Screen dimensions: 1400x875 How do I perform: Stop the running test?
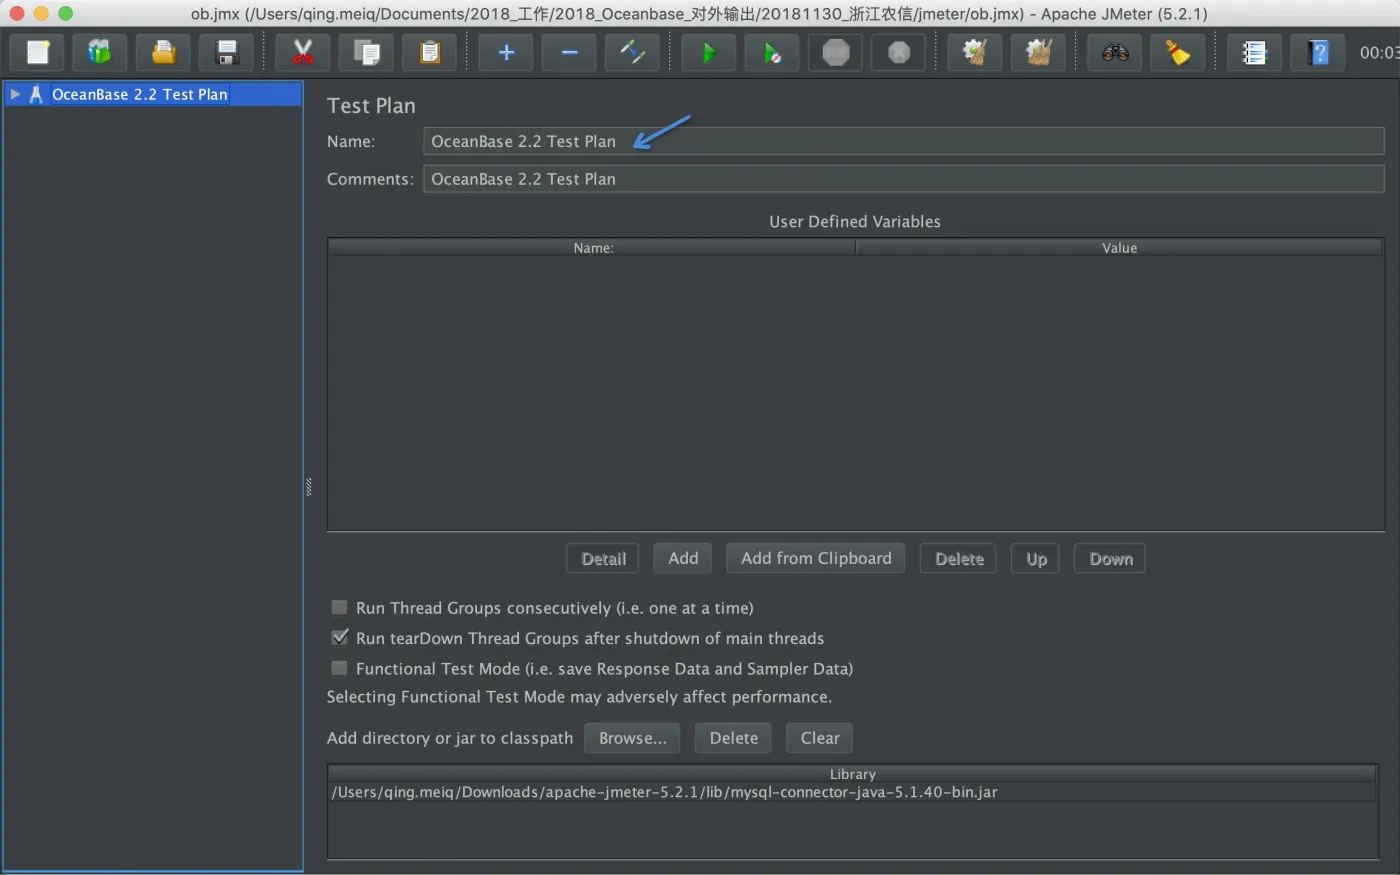[x=835, y=52]
